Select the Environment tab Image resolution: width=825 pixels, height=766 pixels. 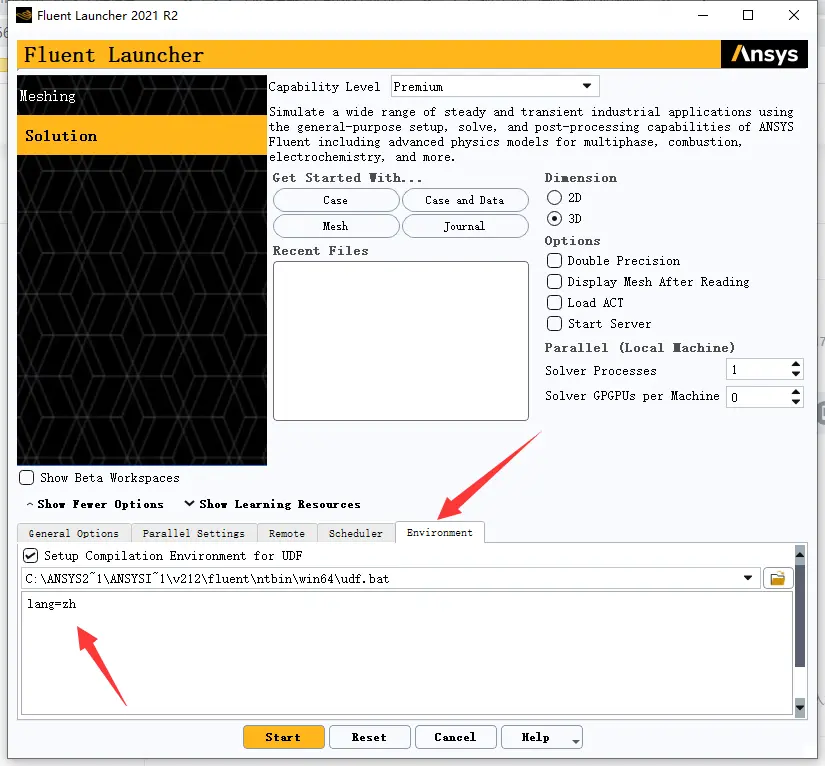[440, 532]
